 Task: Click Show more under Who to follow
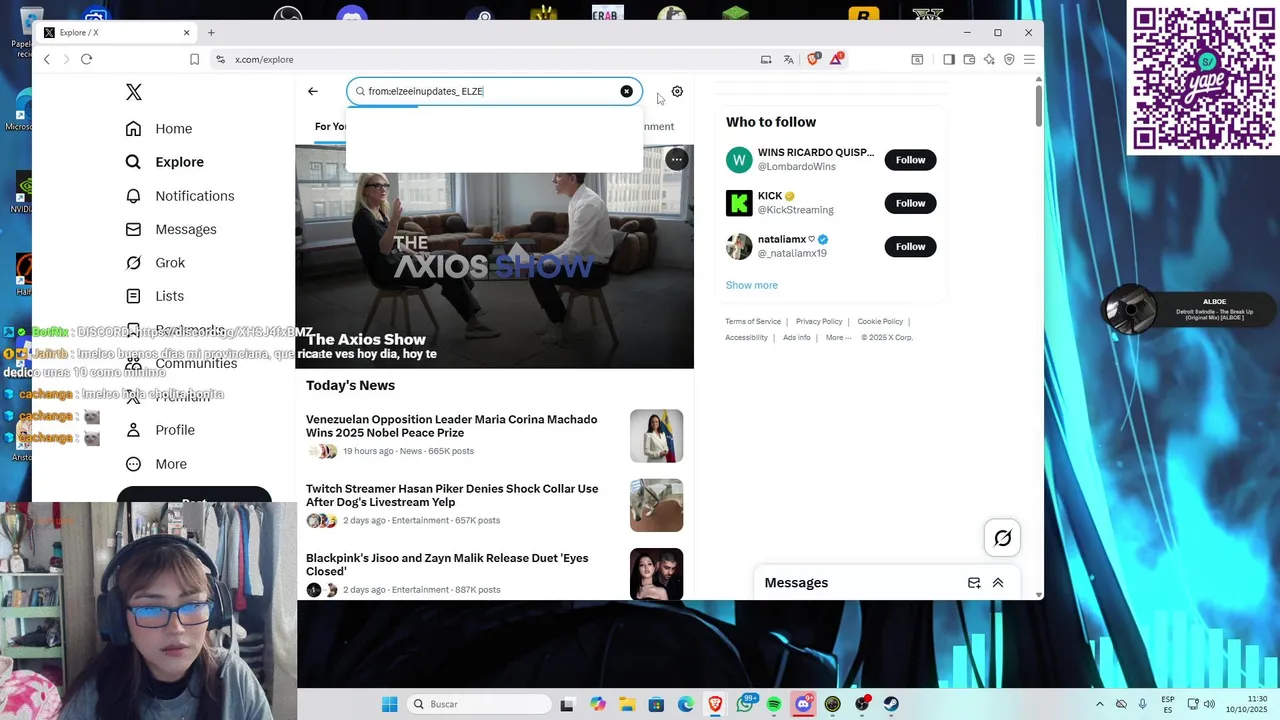(x=751, y=285)
